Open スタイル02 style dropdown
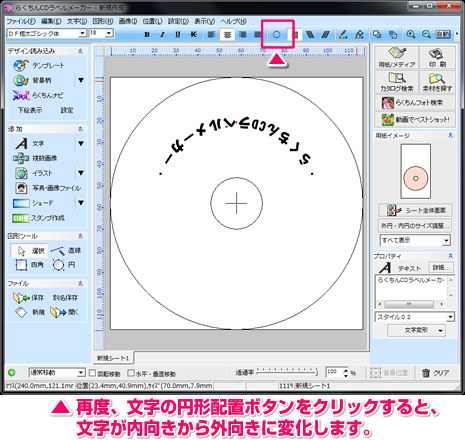This screenshot has height=440, width=465. [x=450, y=317]
